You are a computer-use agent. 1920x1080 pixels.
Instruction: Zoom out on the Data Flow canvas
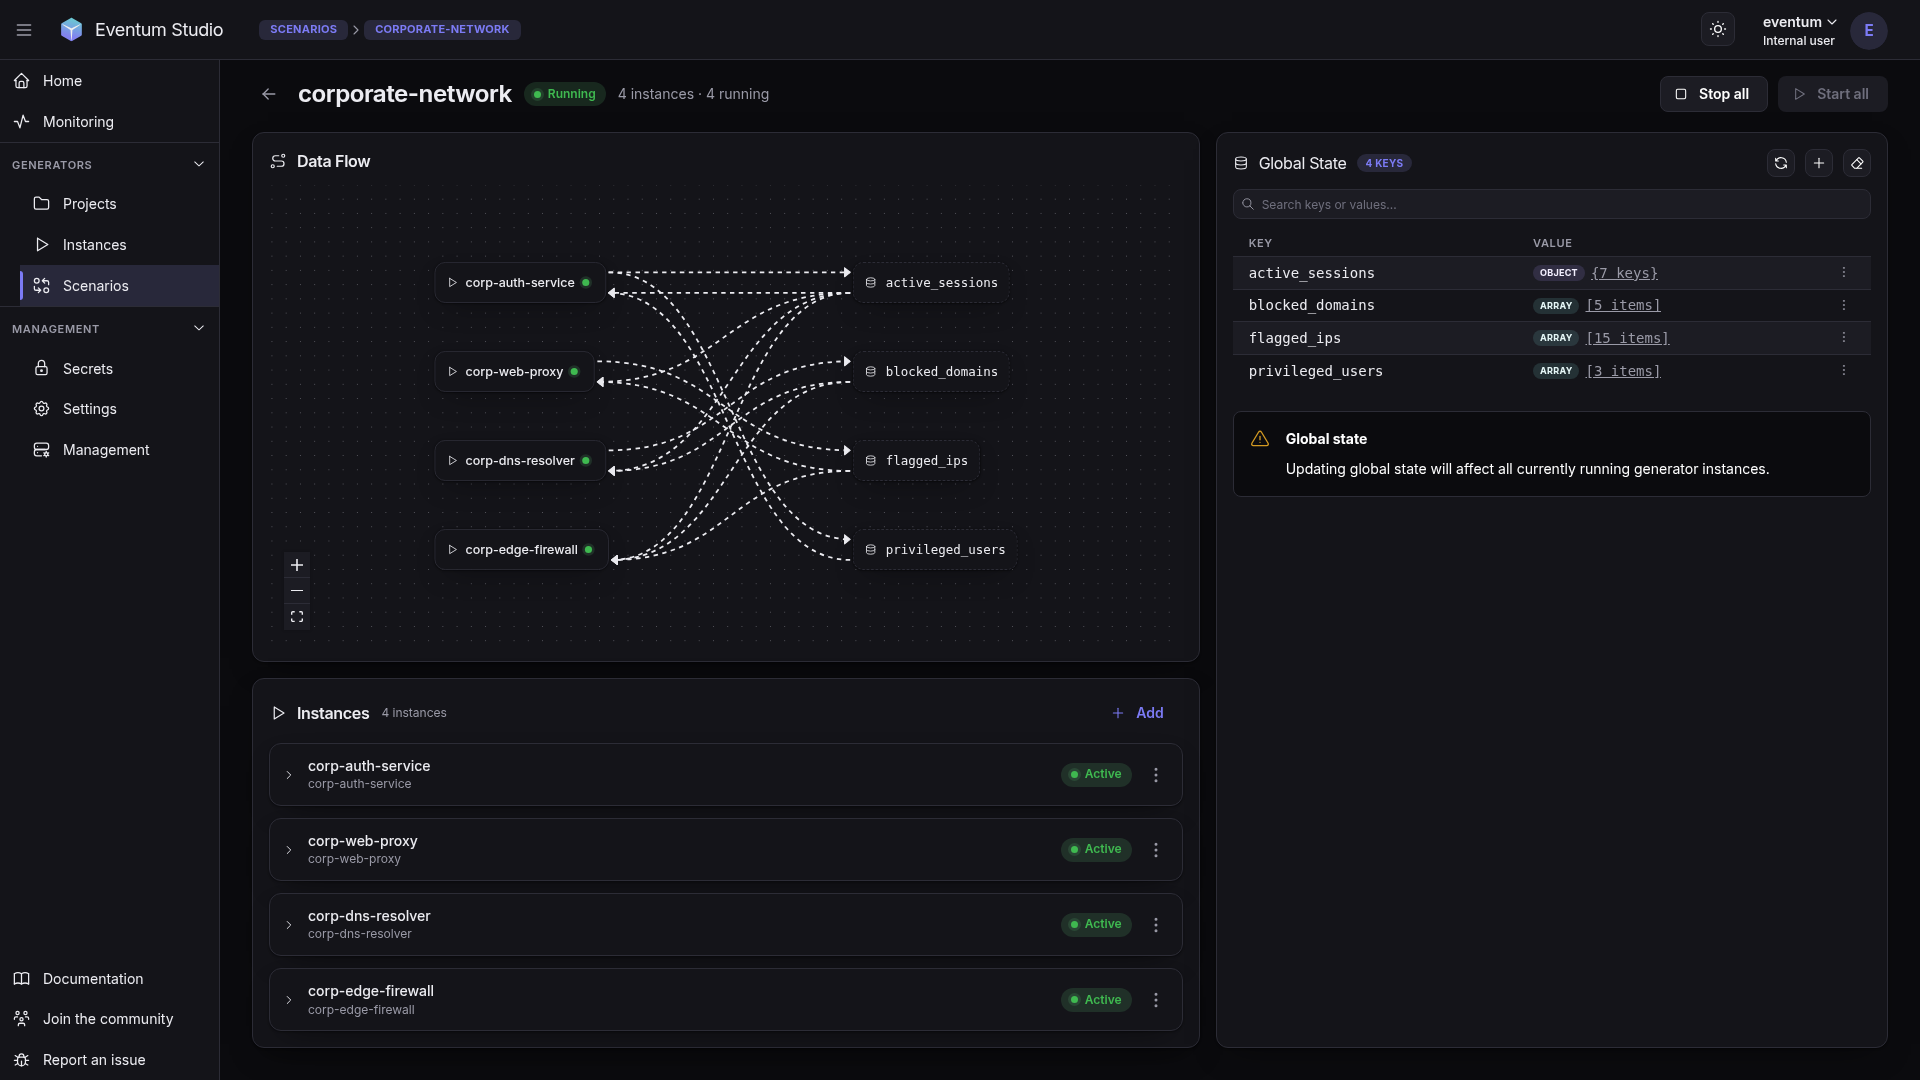point(297,591)
